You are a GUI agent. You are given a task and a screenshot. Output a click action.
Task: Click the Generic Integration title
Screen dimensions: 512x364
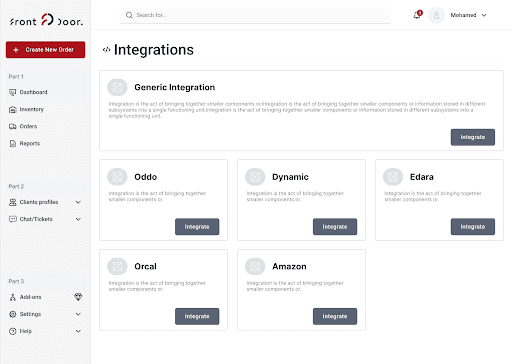pos(175,87)
